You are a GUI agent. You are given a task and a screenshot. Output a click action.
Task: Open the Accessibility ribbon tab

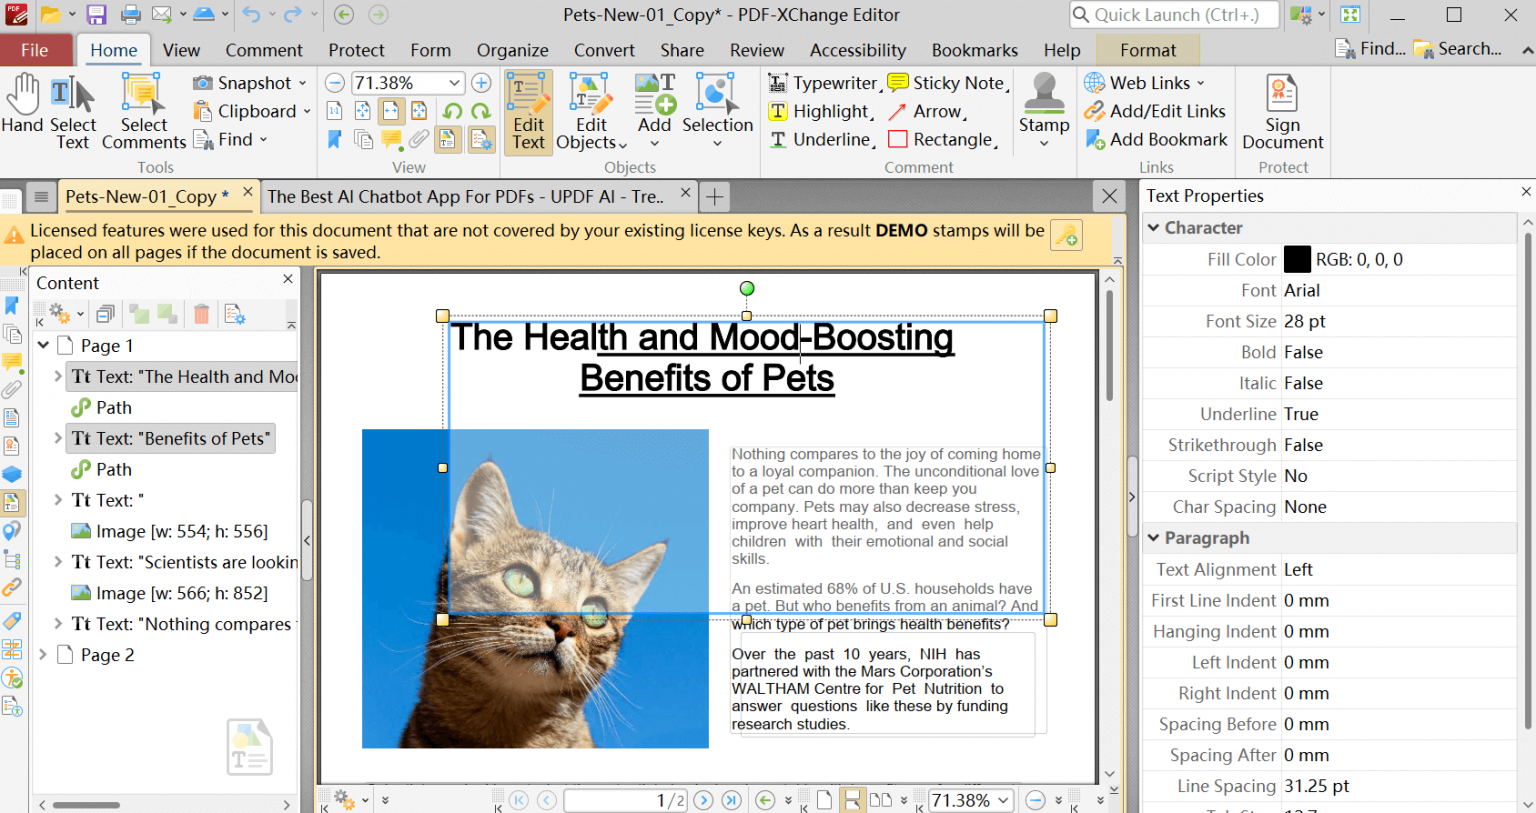point(858,50)
